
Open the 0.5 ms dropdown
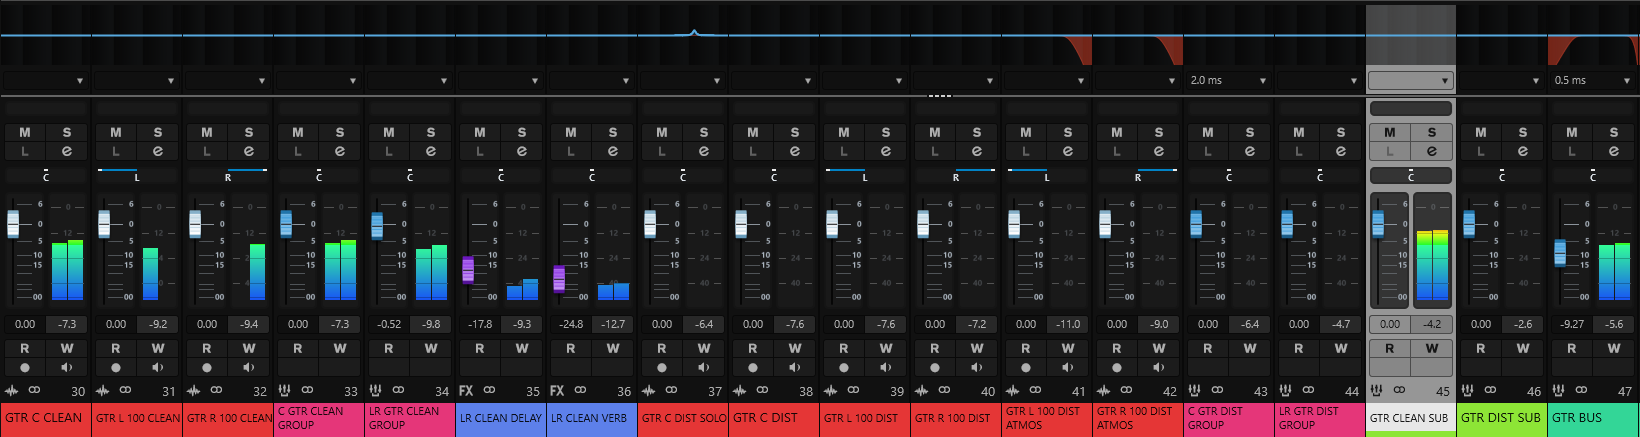coord(1593,80)
